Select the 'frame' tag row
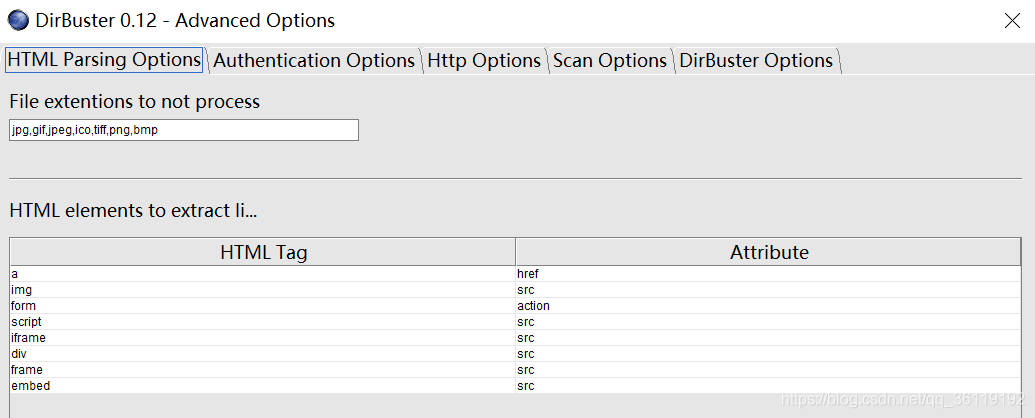Image resolution: width=1035 pixels, height=418 pixels. pyautogui.click(x=262, y=370)
